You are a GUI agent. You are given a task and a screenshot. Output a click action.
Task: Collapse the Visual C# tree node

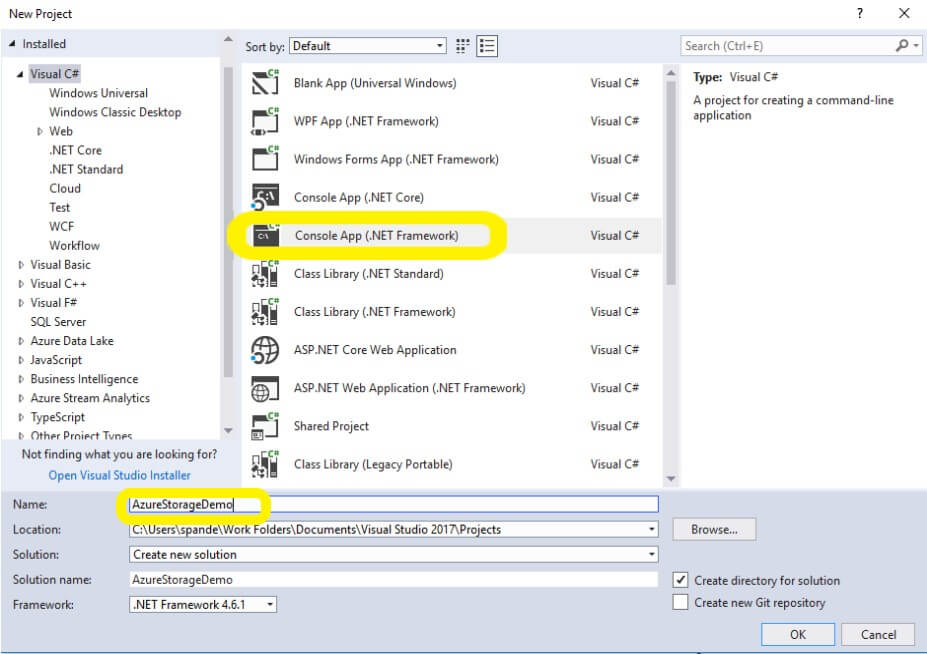click(x=20, y=74)
